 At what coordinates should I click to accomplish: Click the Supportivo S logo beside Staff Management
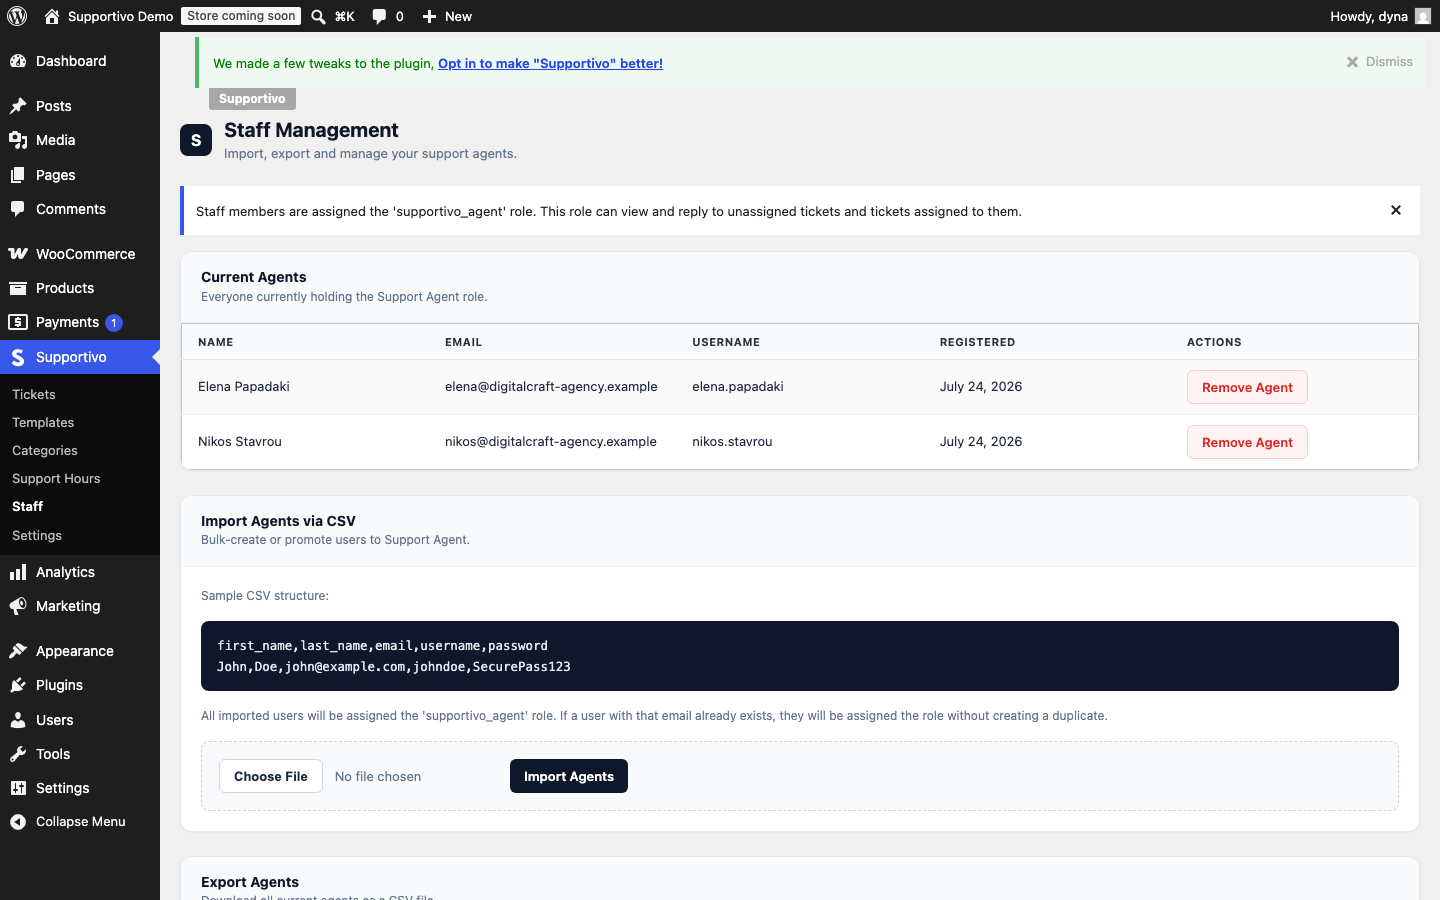(x=196, y=140)
